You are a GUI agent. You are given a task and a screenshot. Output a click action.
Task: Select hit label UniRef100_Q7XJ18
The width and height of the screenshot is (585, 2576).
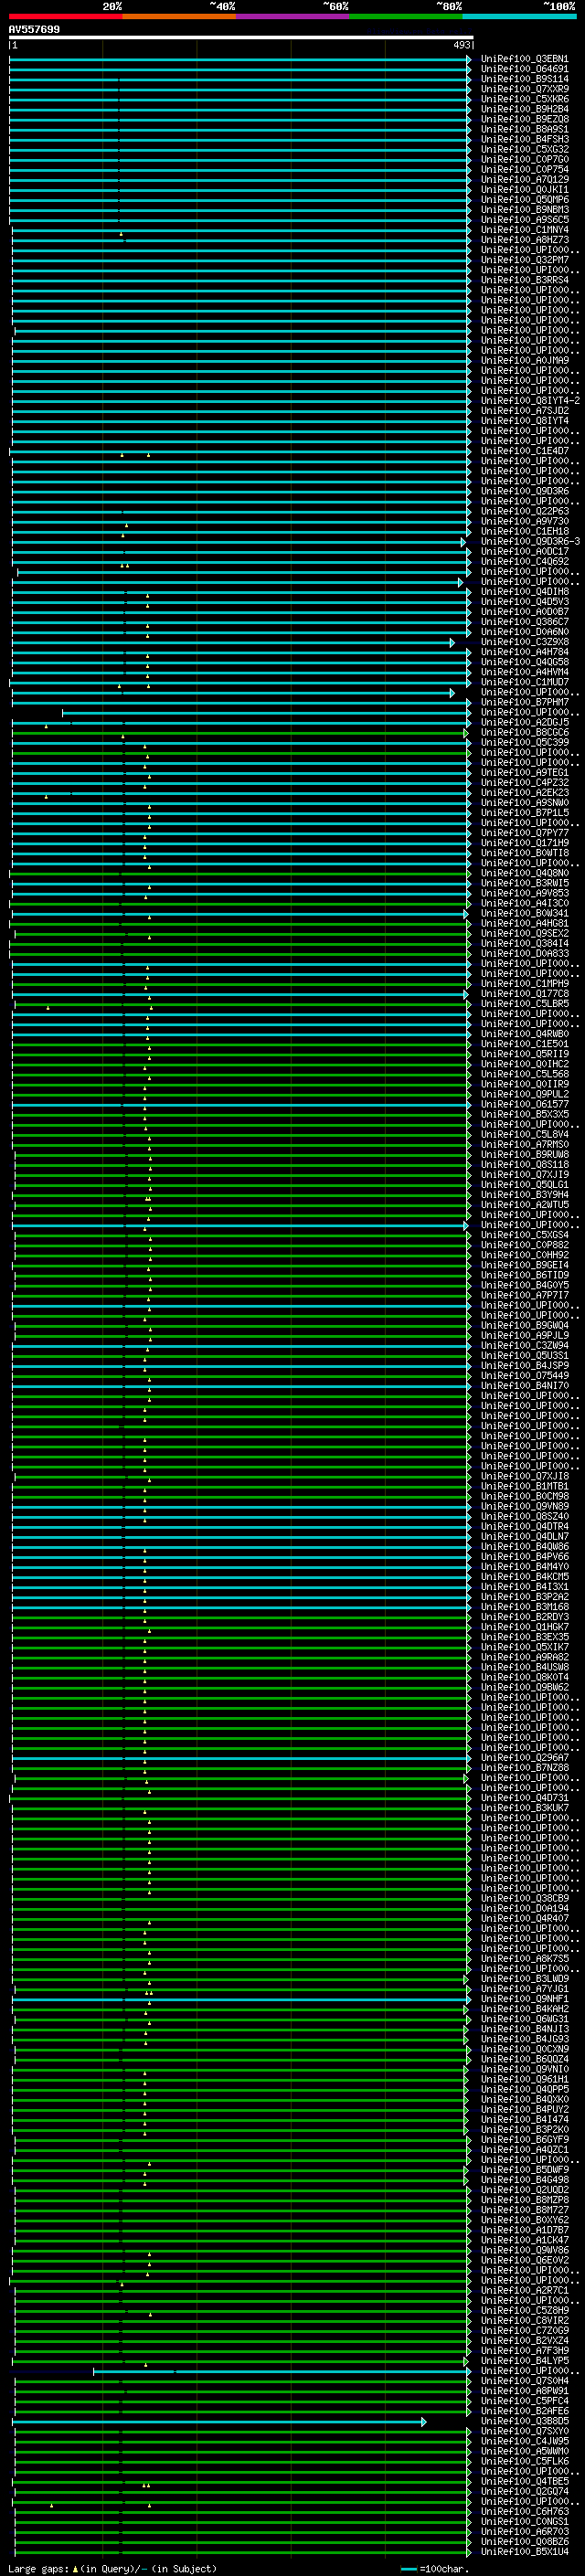pyautogui.click(x=524, y=1476)
